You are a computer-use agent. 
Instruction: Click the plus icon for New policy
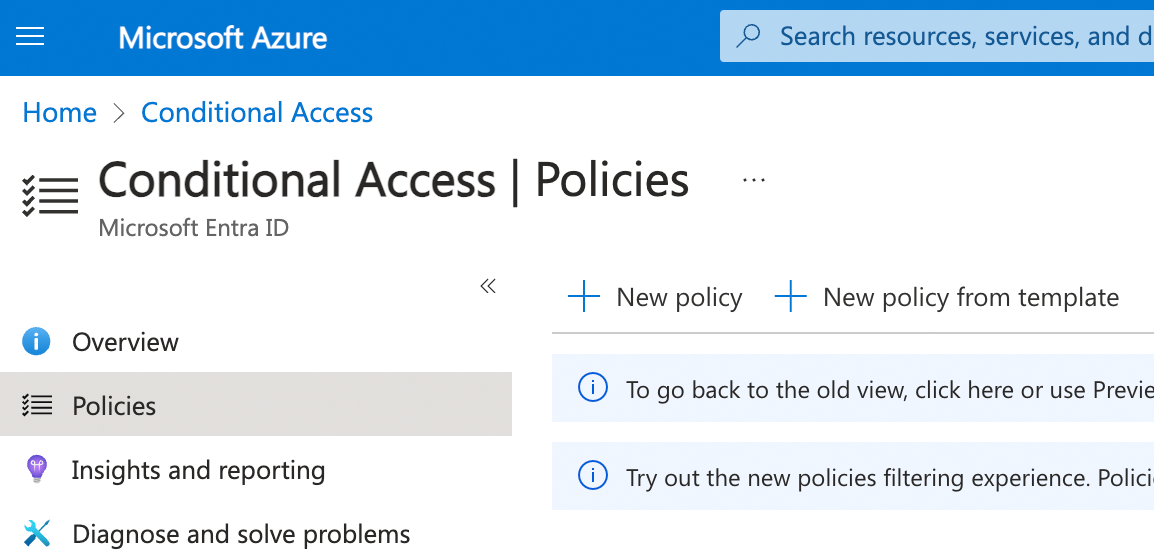[584, 296]
